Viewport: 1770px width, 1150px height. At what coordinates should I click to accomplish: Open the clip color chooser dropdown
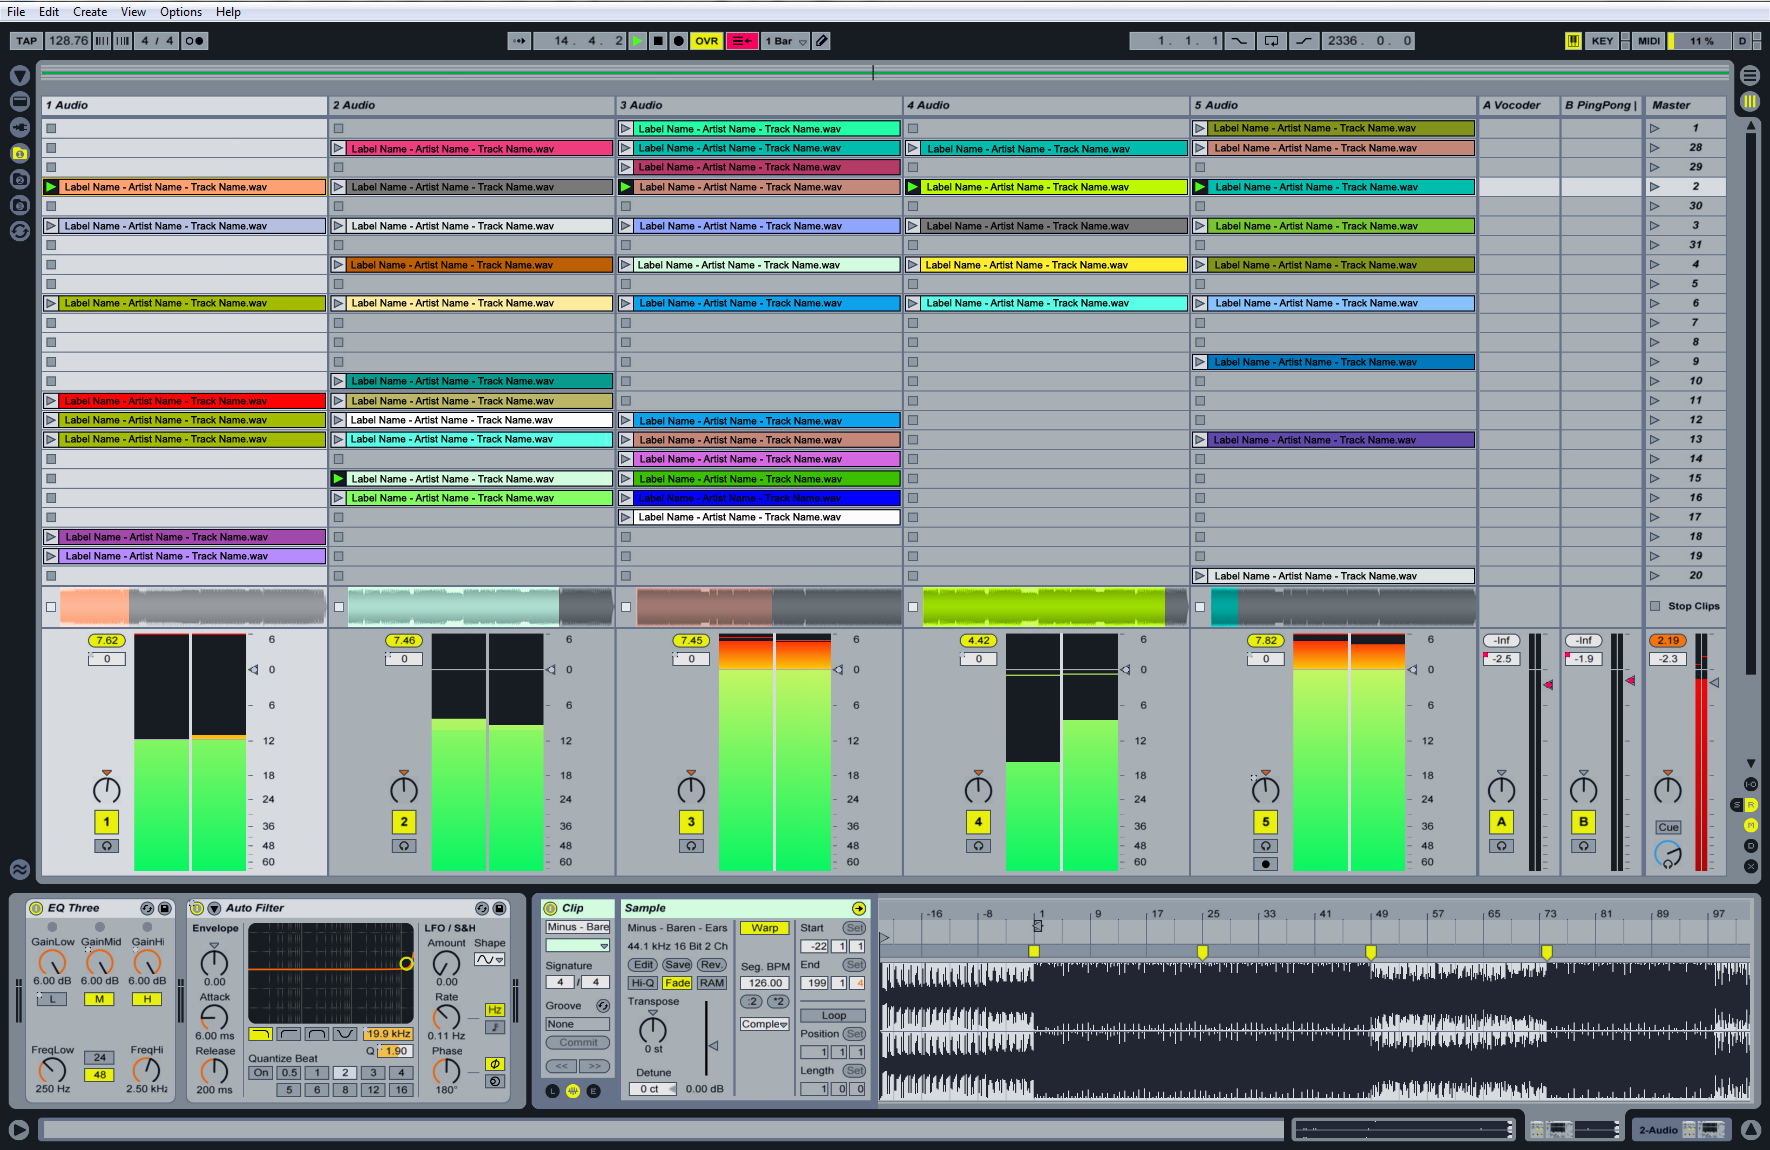(577, 946)
